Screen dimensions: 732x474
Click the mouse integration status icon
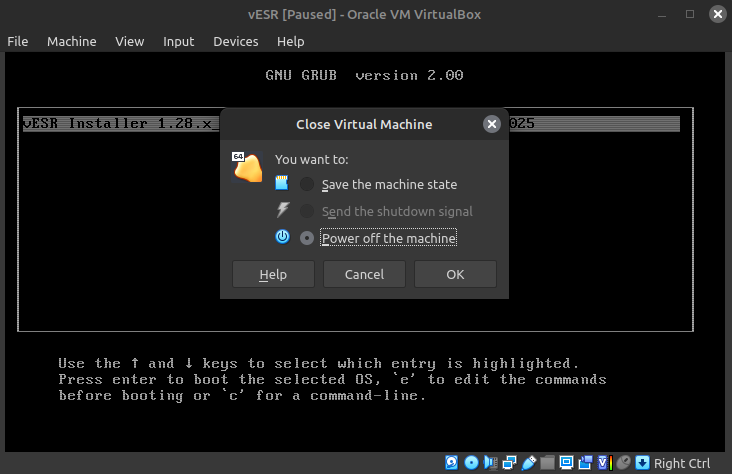[623, 462]
